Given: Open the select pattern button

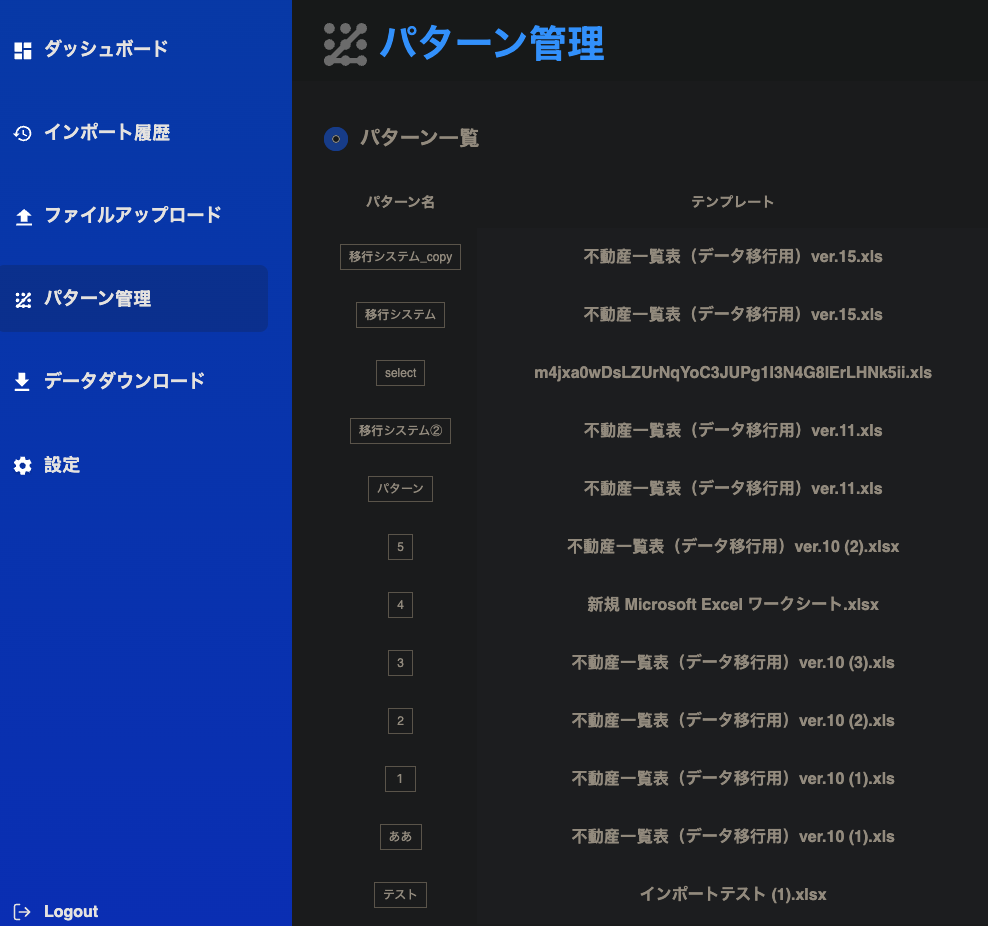Looking at the screenshot, I should pyautogui.click(x=400, y=373).
